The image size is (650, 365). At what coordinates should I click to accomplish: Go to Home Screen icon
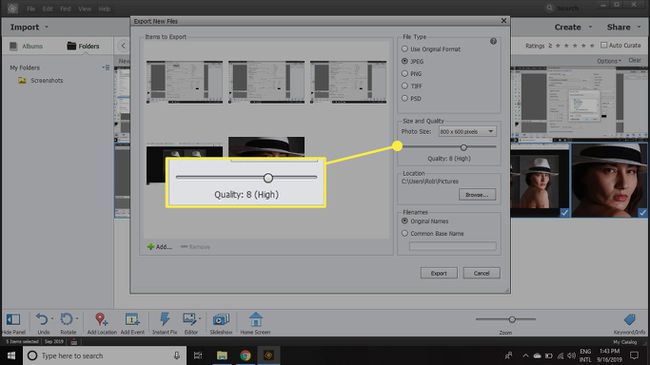(255, 319)
